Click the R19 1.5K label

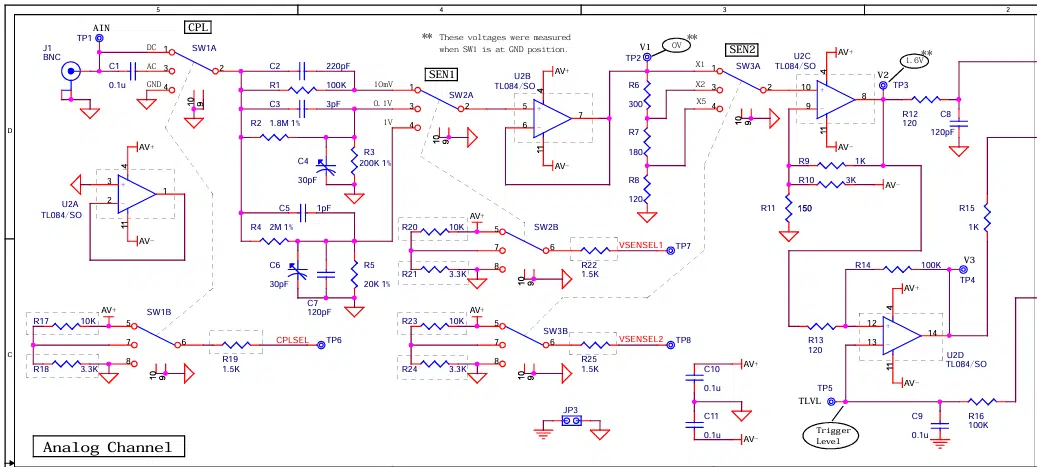point(231,363)
